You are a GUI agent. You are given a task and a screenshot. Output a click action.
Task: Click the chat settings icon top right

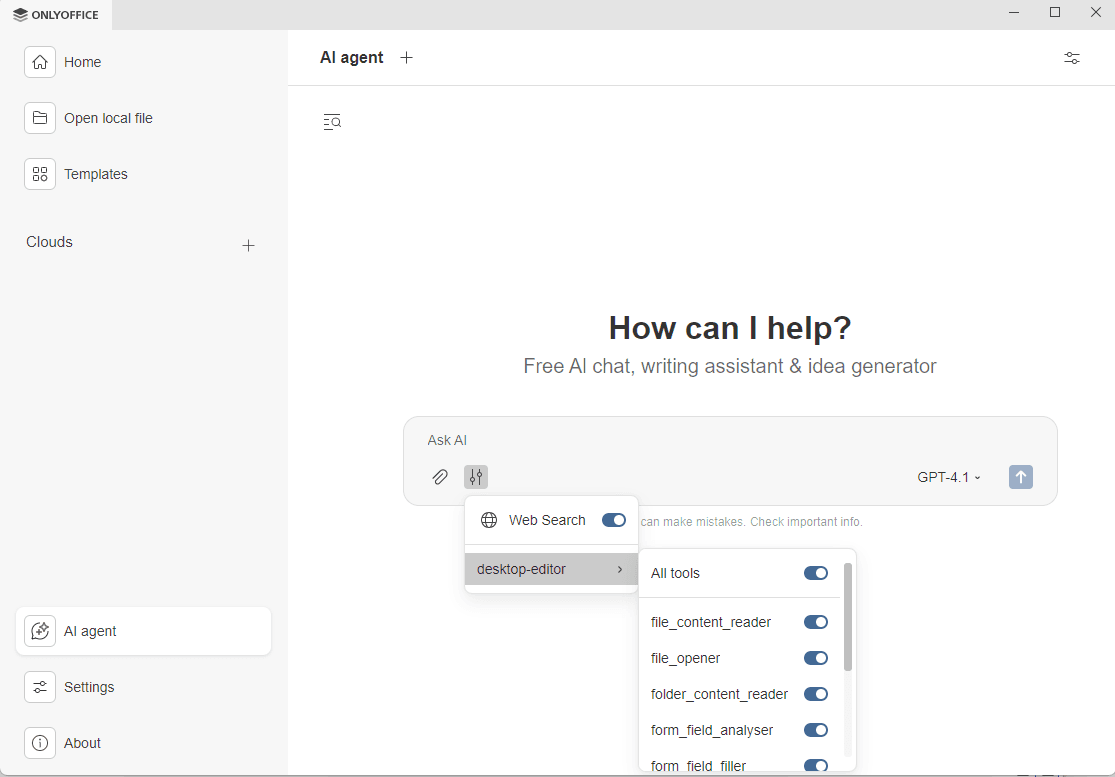(x=1071, y=58)
